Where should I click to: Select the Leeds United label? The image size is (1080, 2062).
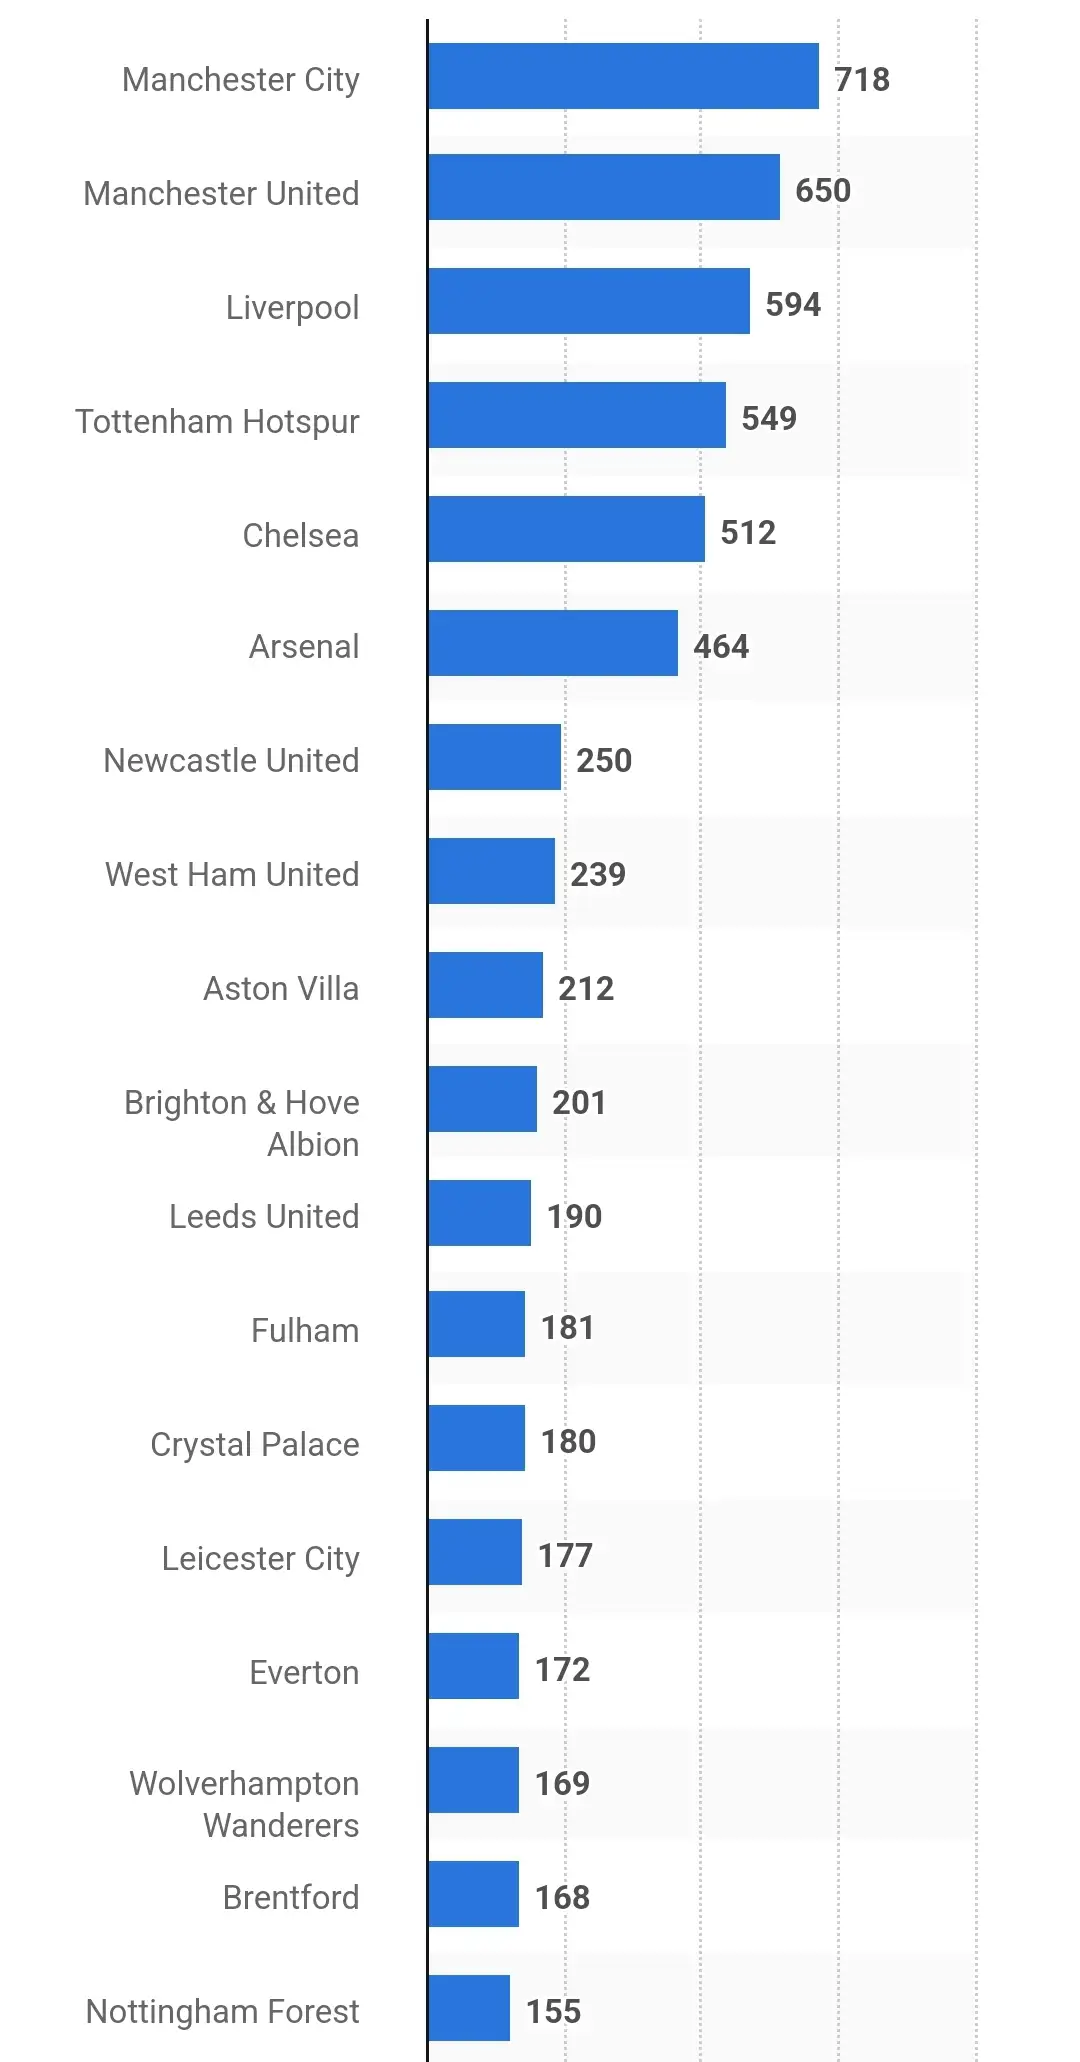click(264, 1216)
